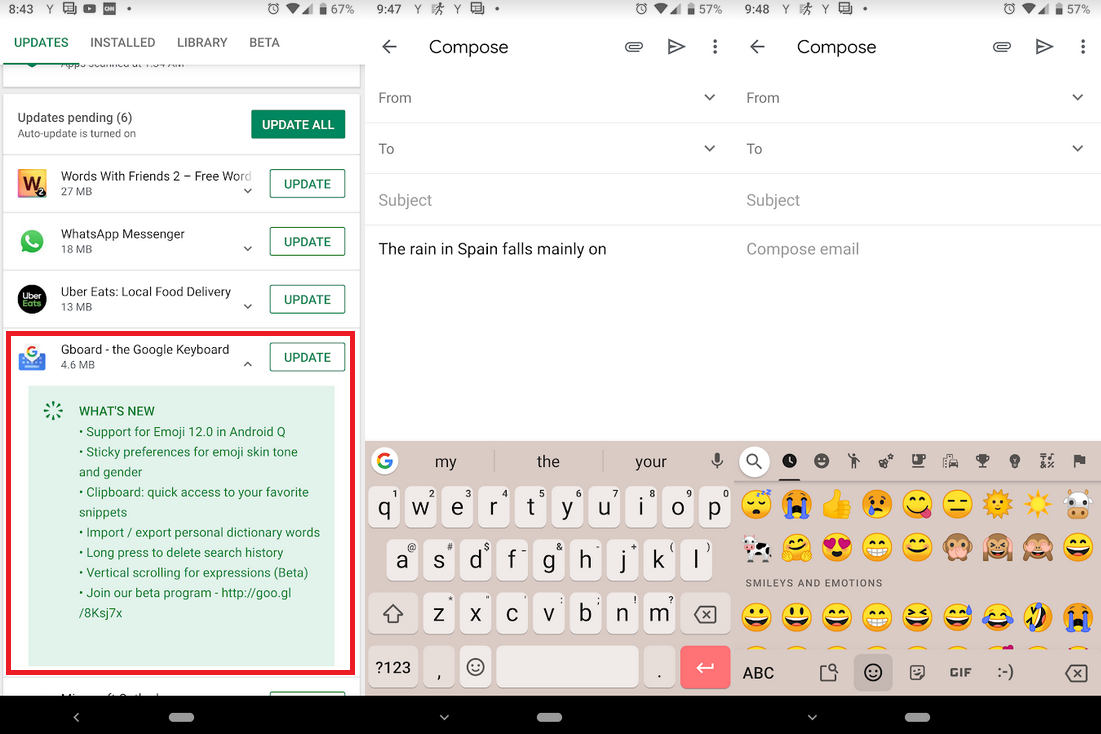Tap the send arrow in right Compose screen
The height and width of the screenshot is (734, 1101).
click(1044, 47)
